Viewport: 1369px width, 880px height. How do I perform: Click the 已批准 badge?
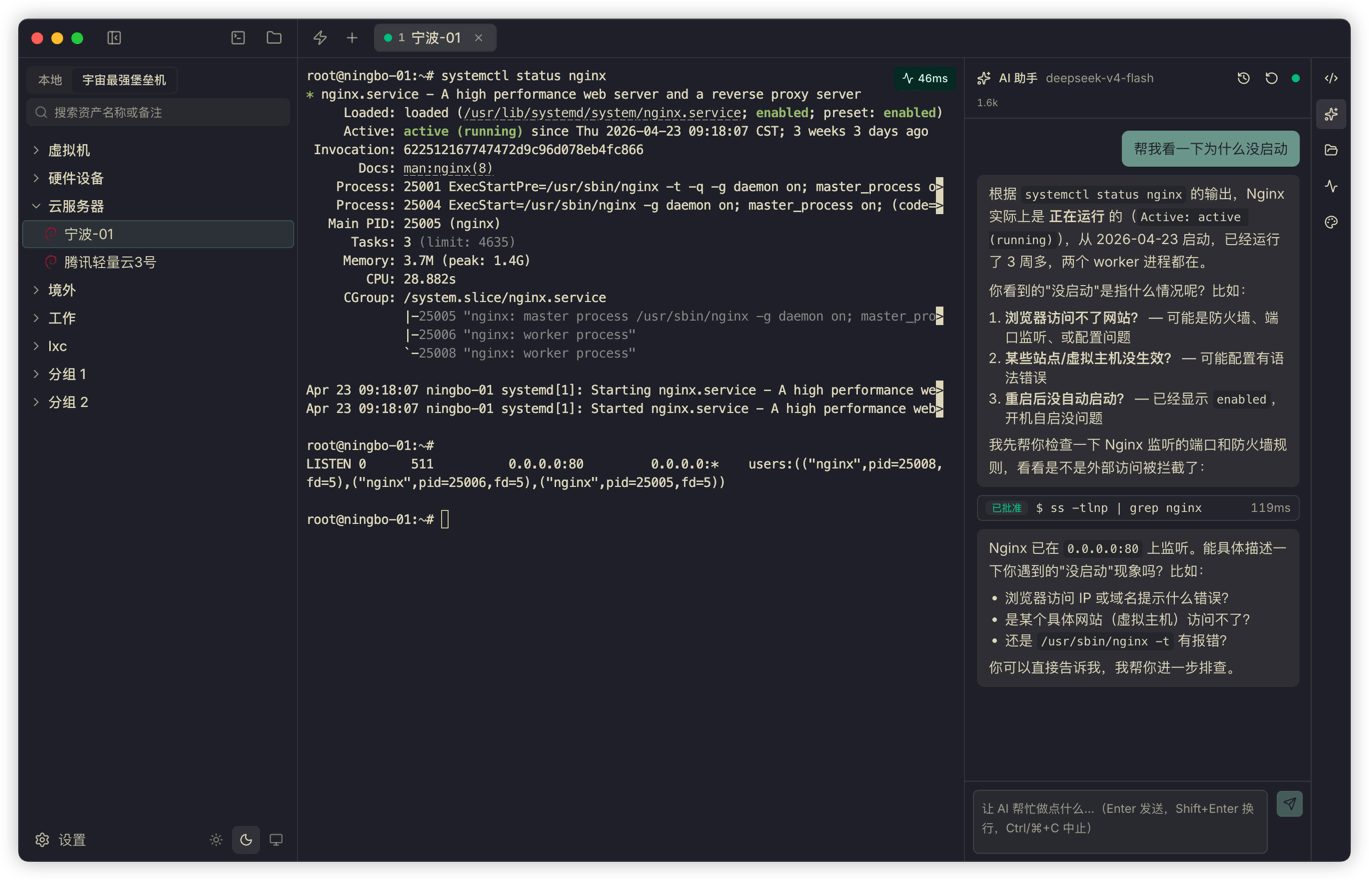tap(1007, 508)
